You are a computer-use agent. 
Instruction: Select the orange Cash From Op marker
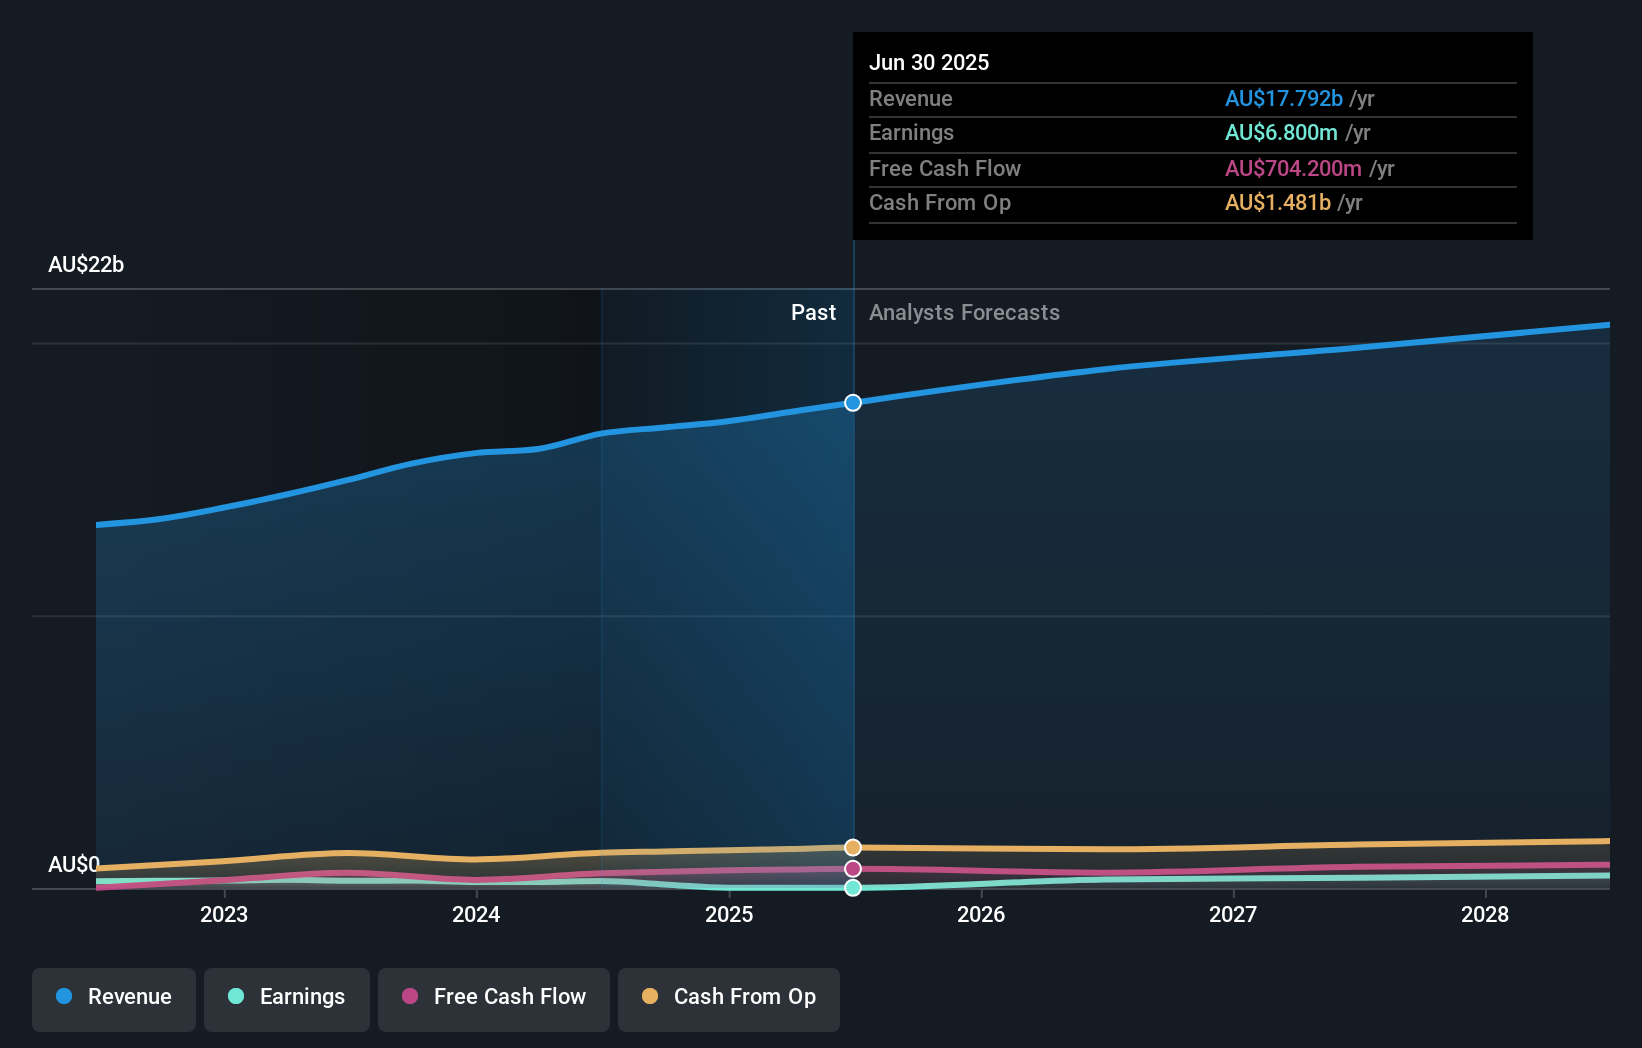(852, 847)
